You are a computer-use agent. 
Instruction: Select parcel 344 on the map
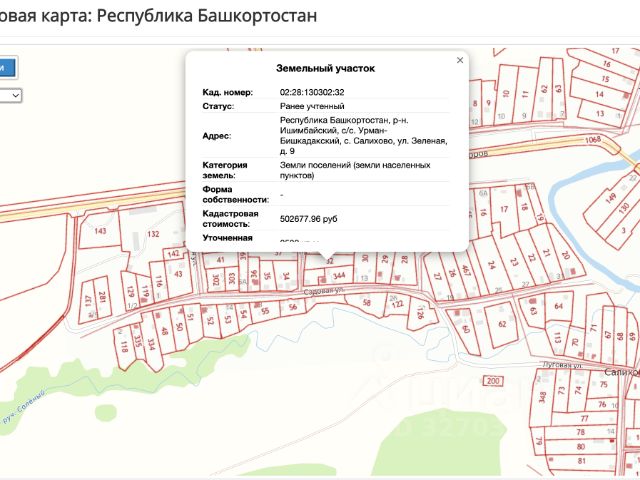pos(338,276)
